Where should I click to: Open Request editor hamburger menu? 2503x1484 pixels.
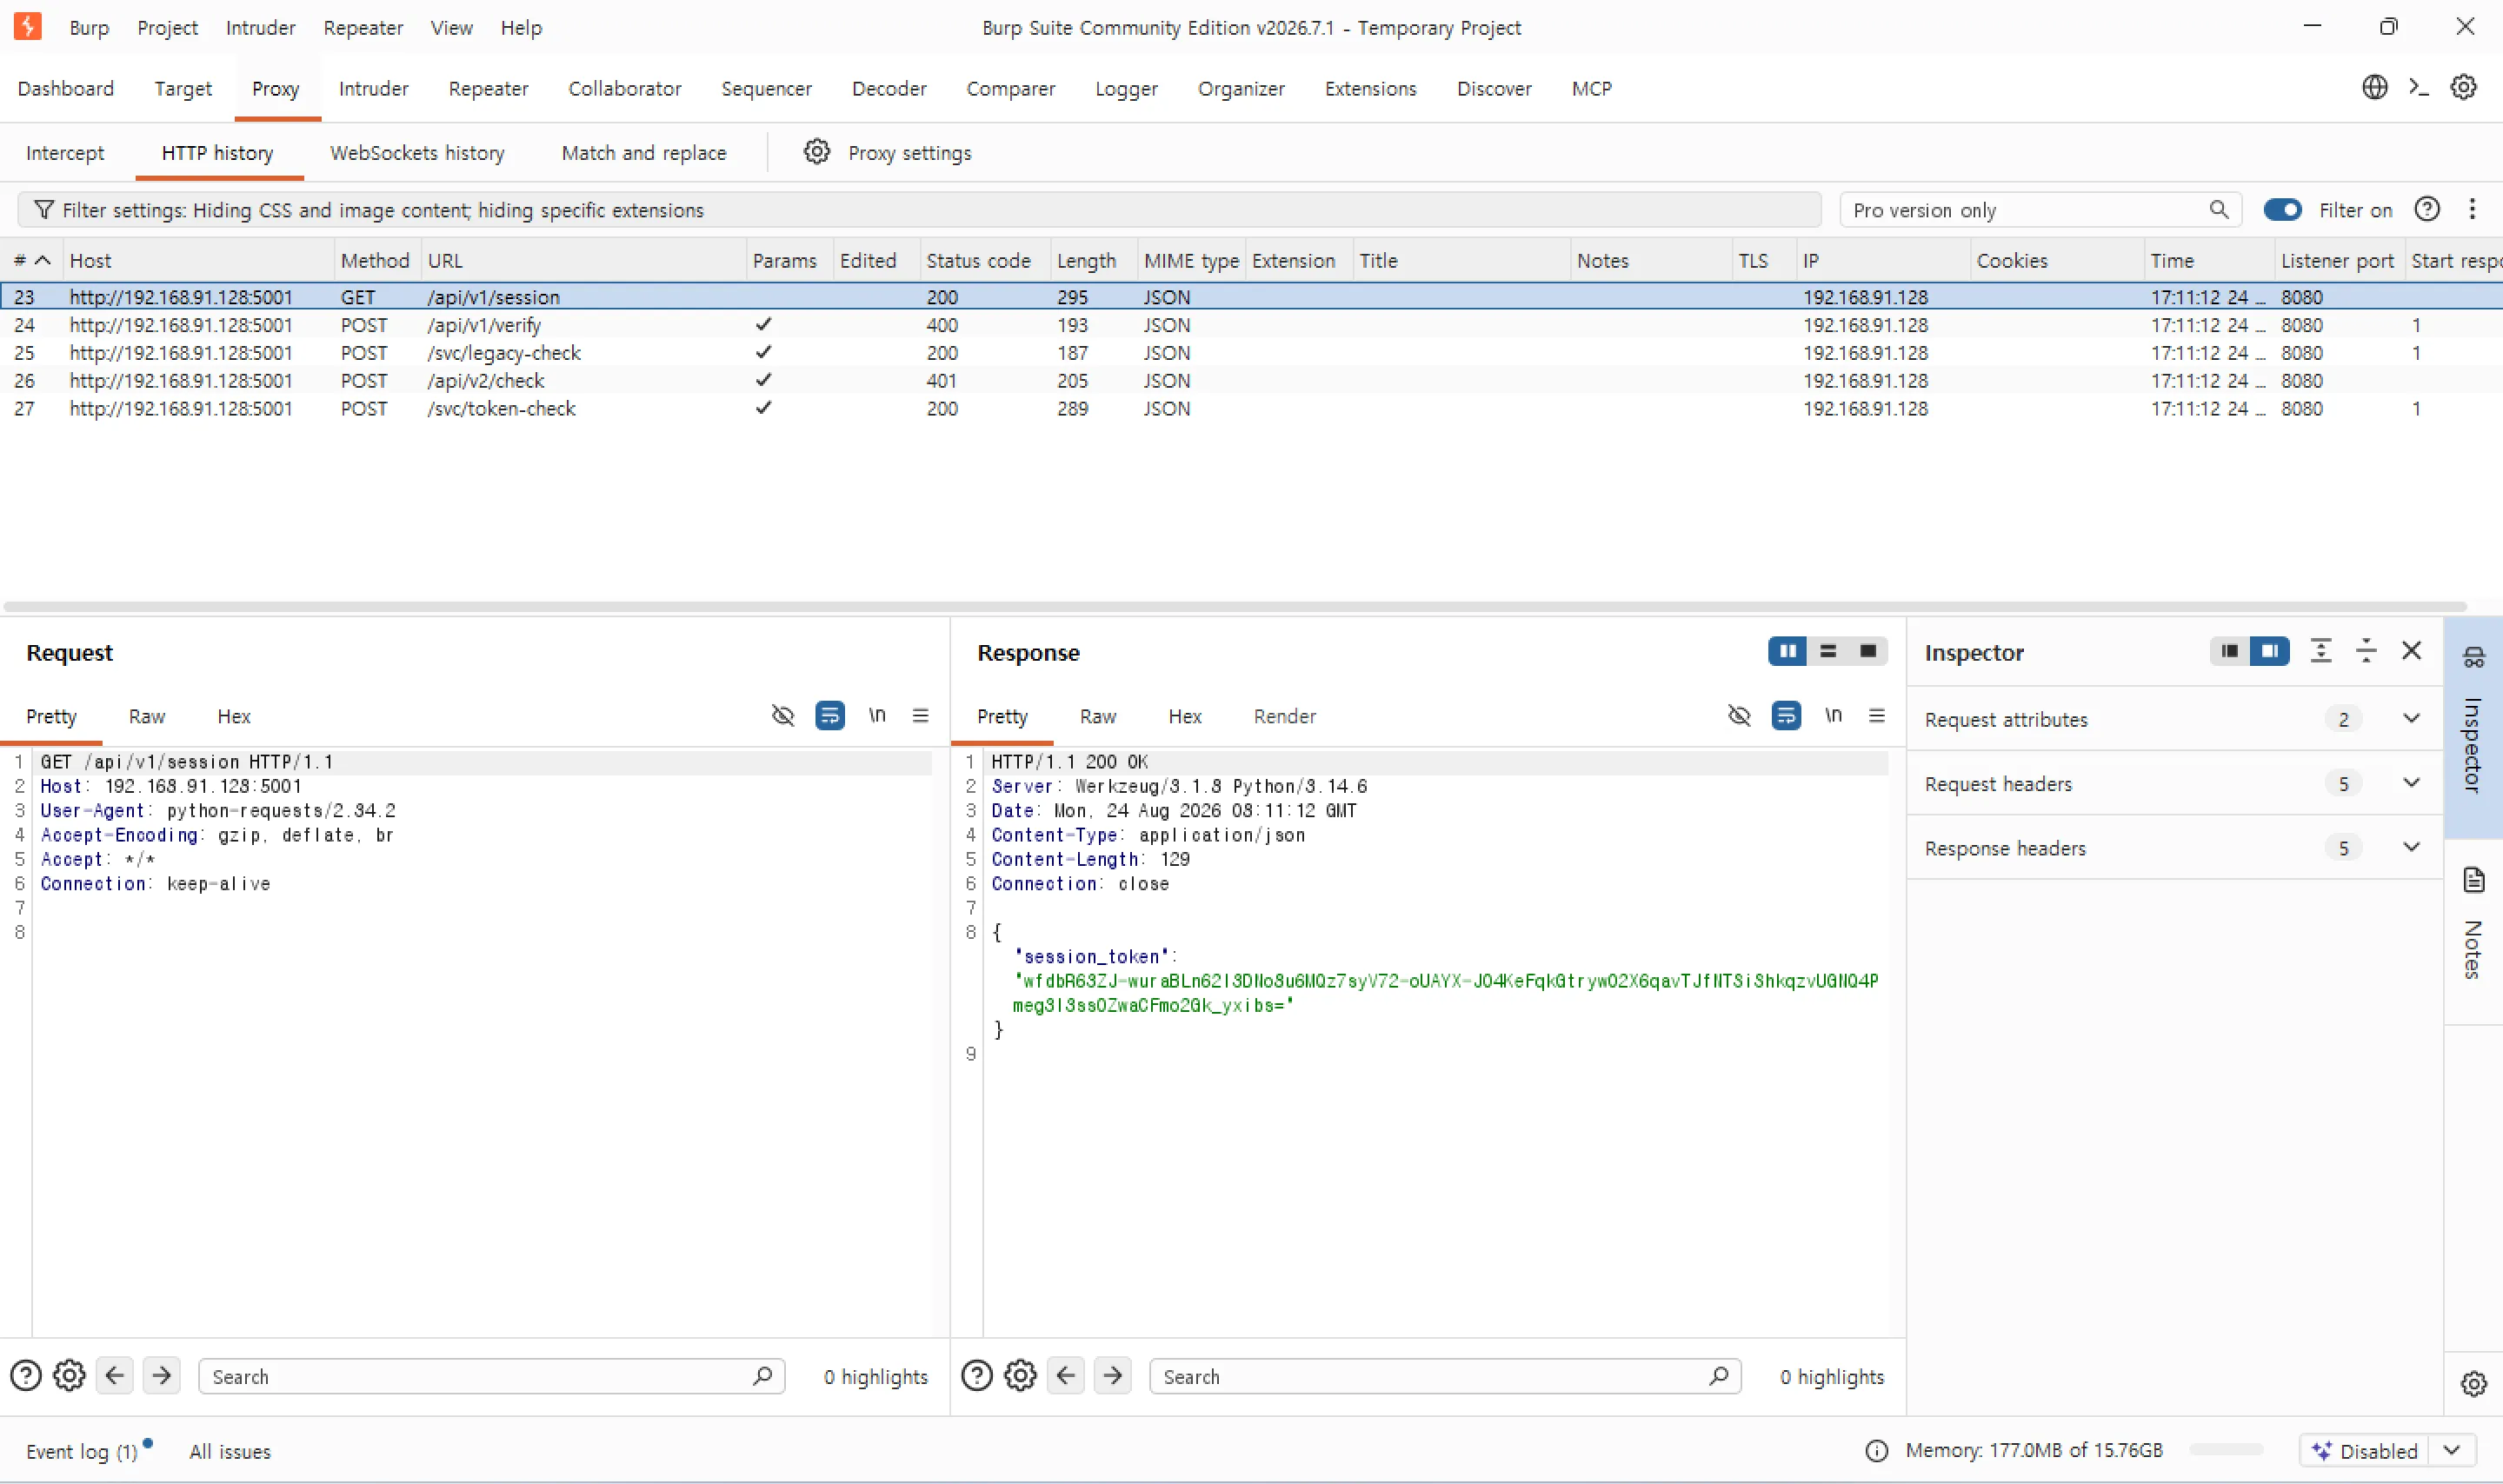(x=920, y=715)
